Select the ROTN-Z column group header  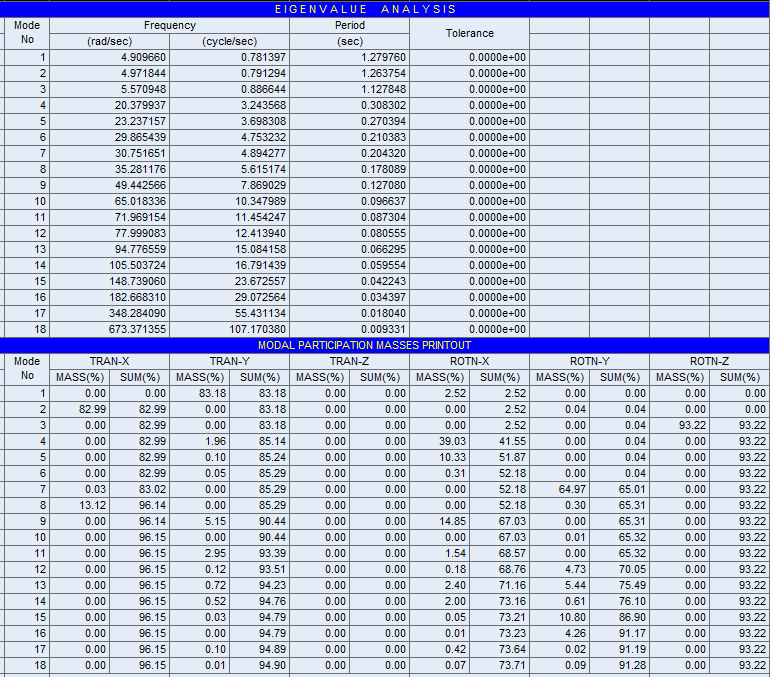point(709,361)
